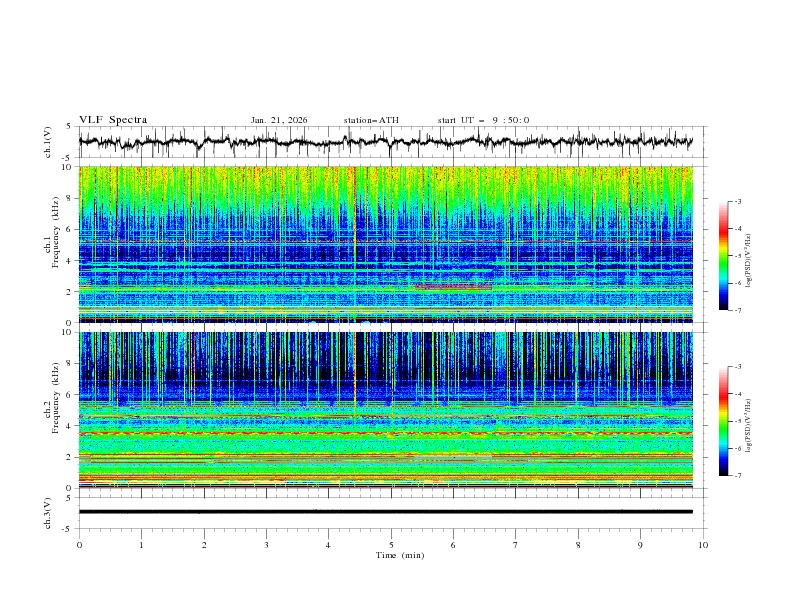This screenshot has width=792, height=612.
Task: Click time axis tick label "7"
Action: tap(516, 545)
